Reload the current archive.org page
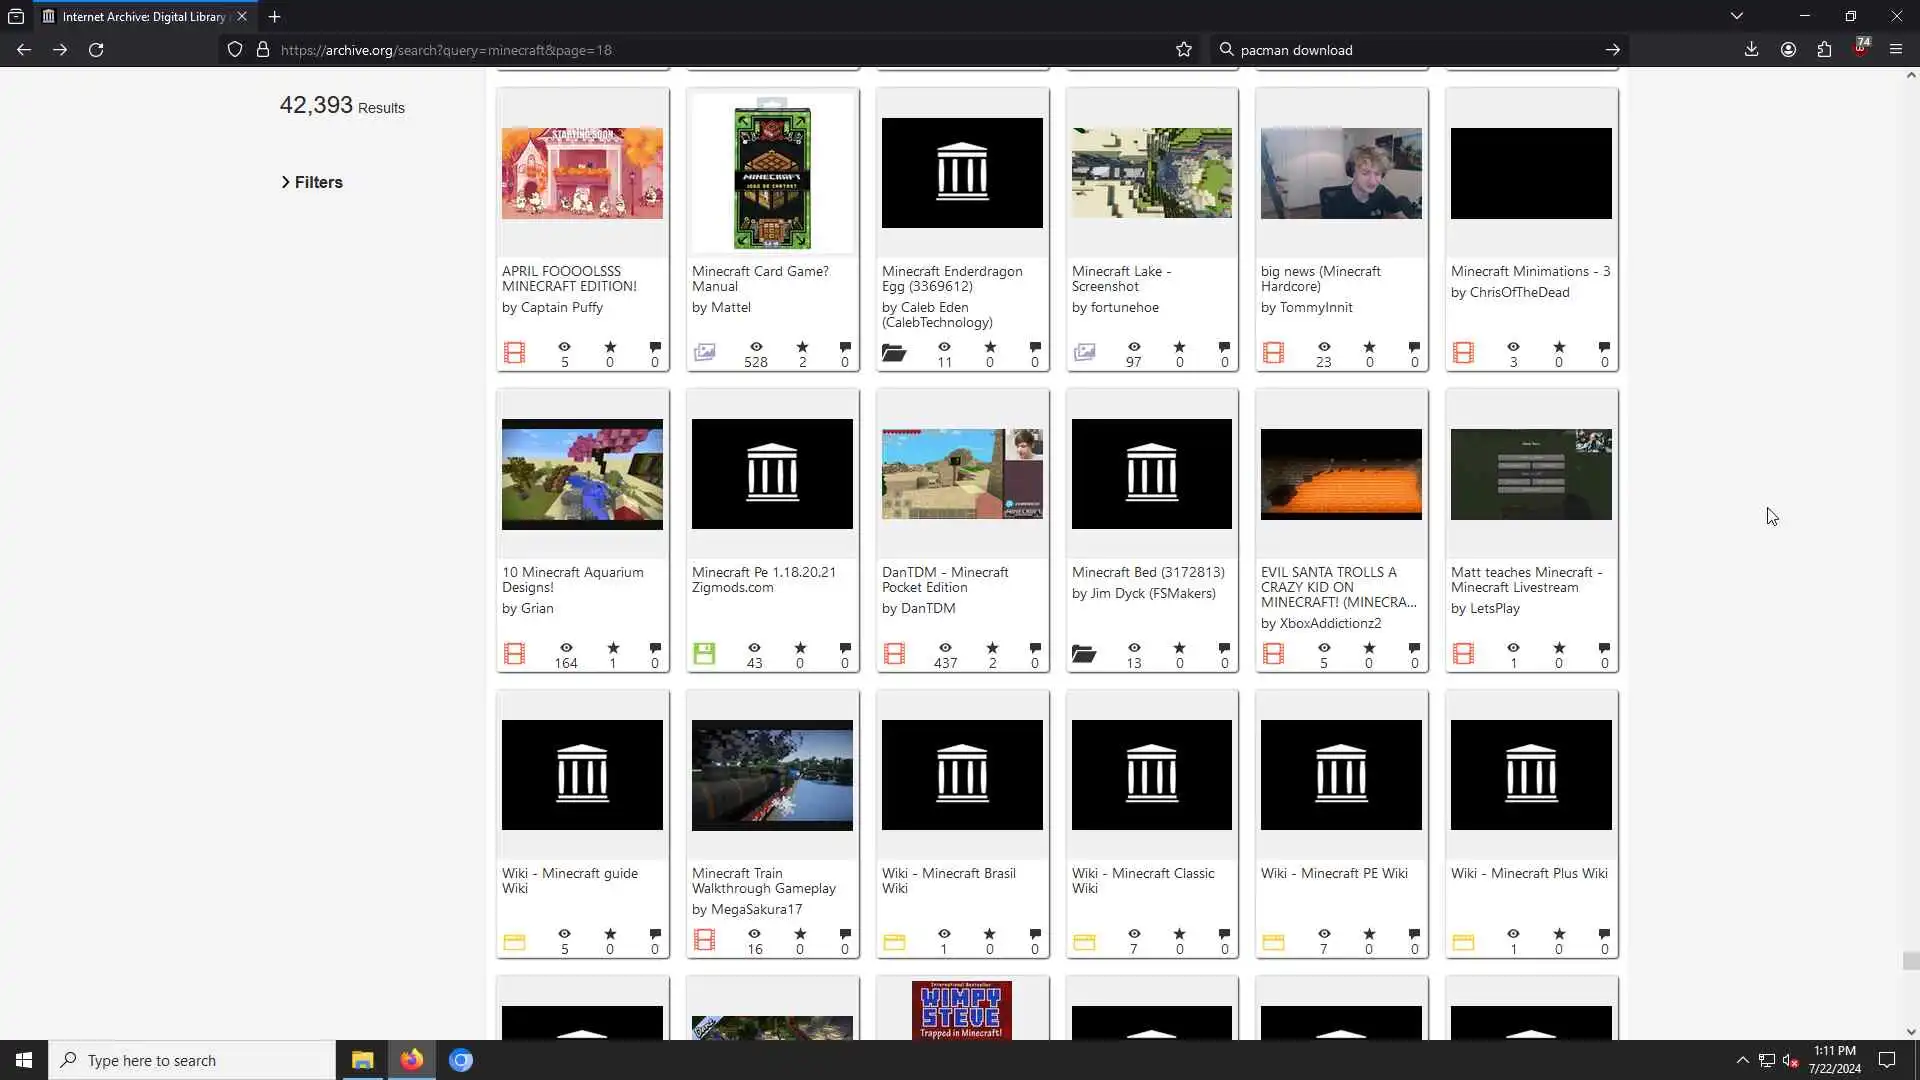This screenshot has width=1920, height=1080. (96, 50)
